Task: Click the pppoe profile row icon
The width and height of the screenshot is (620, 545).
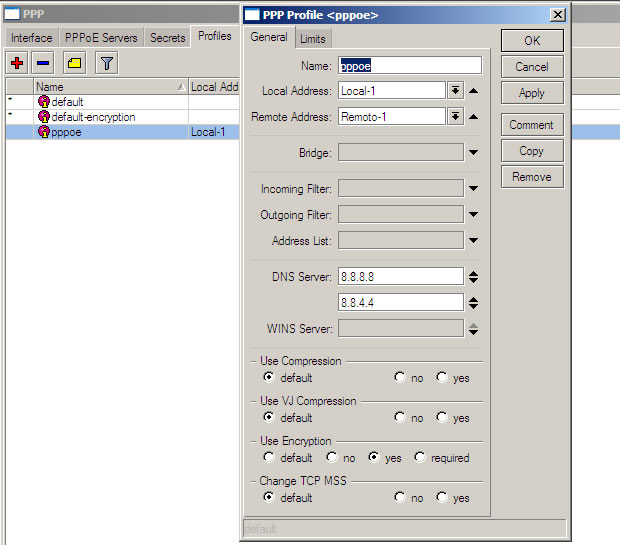Action: 43,132
